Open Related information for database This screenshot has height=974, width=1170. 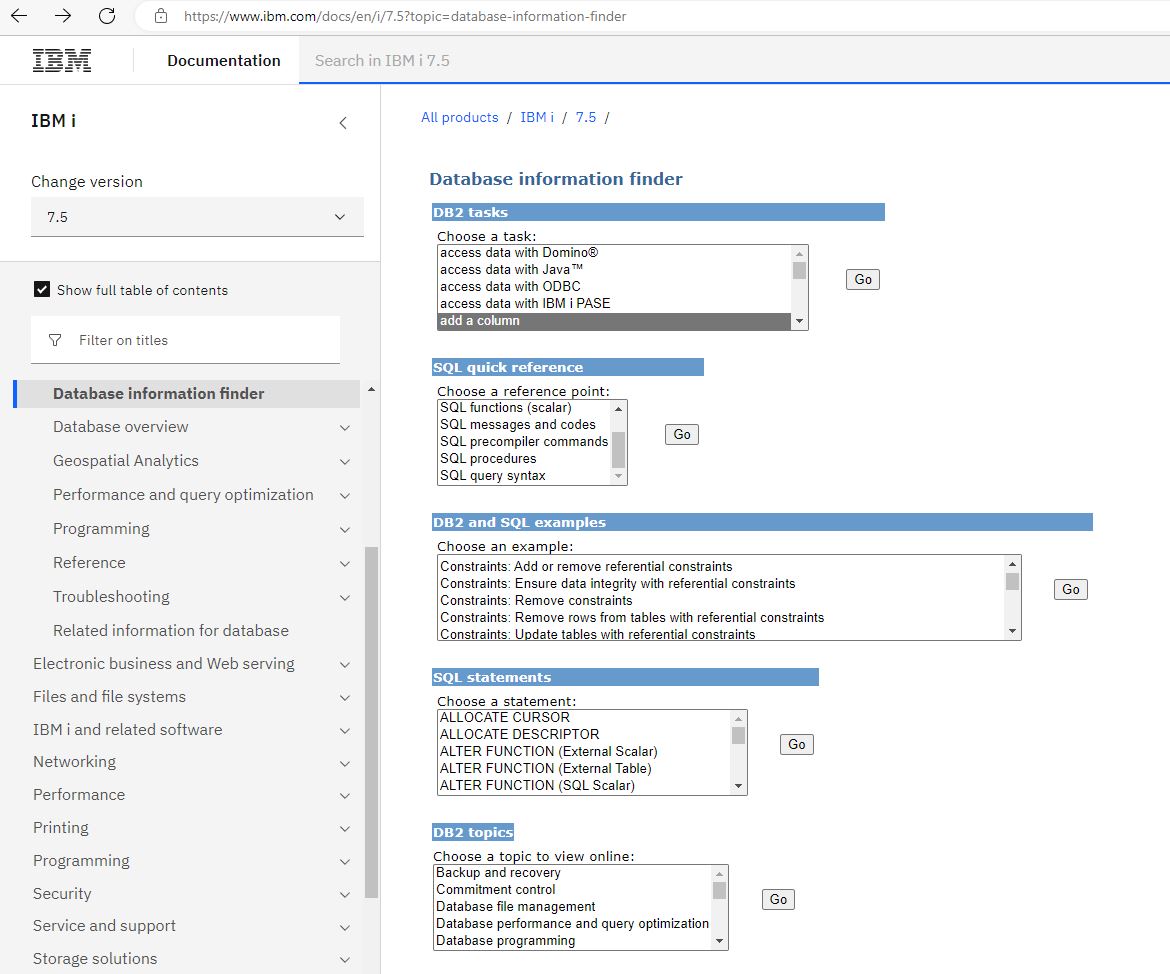coord(171,631)
